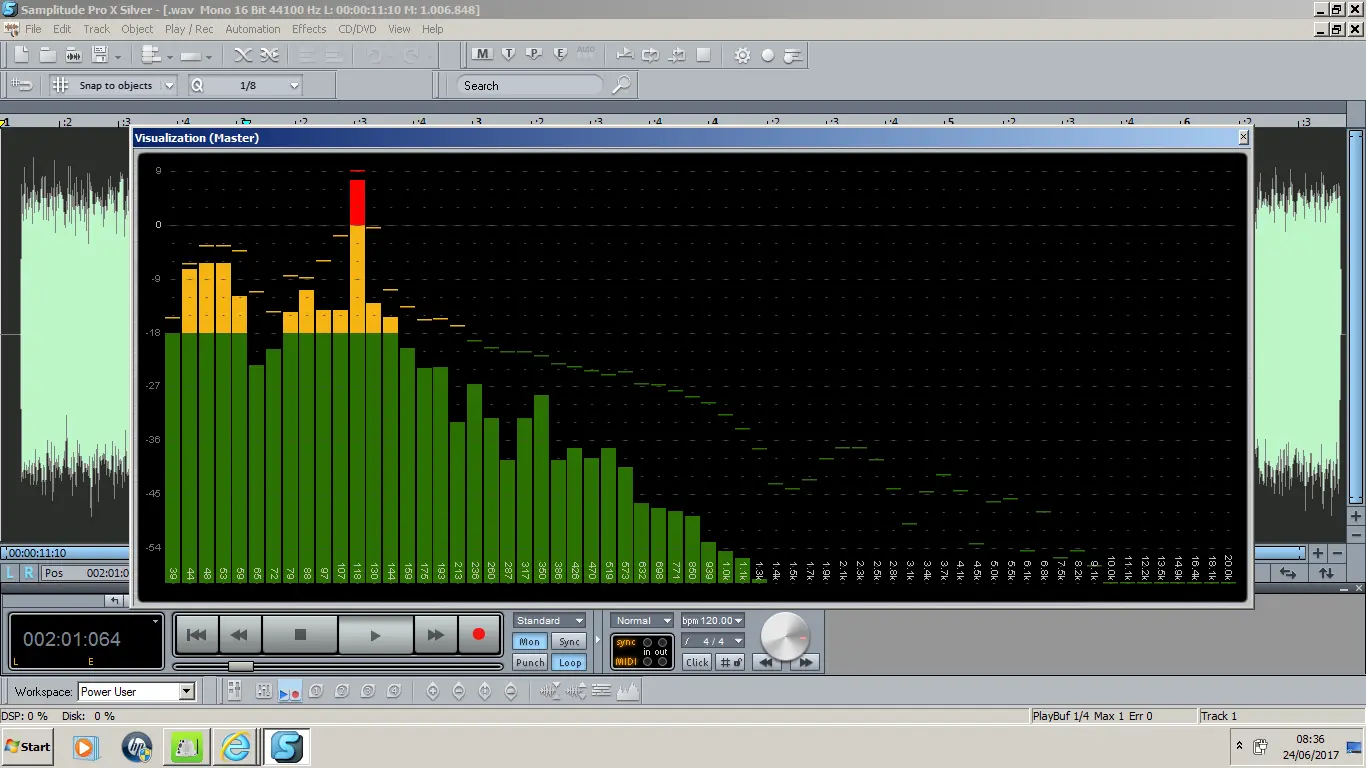The image size is (1366, 768).
Task: Toggle the E shield button in toolbar
Action: click(560, 54)
